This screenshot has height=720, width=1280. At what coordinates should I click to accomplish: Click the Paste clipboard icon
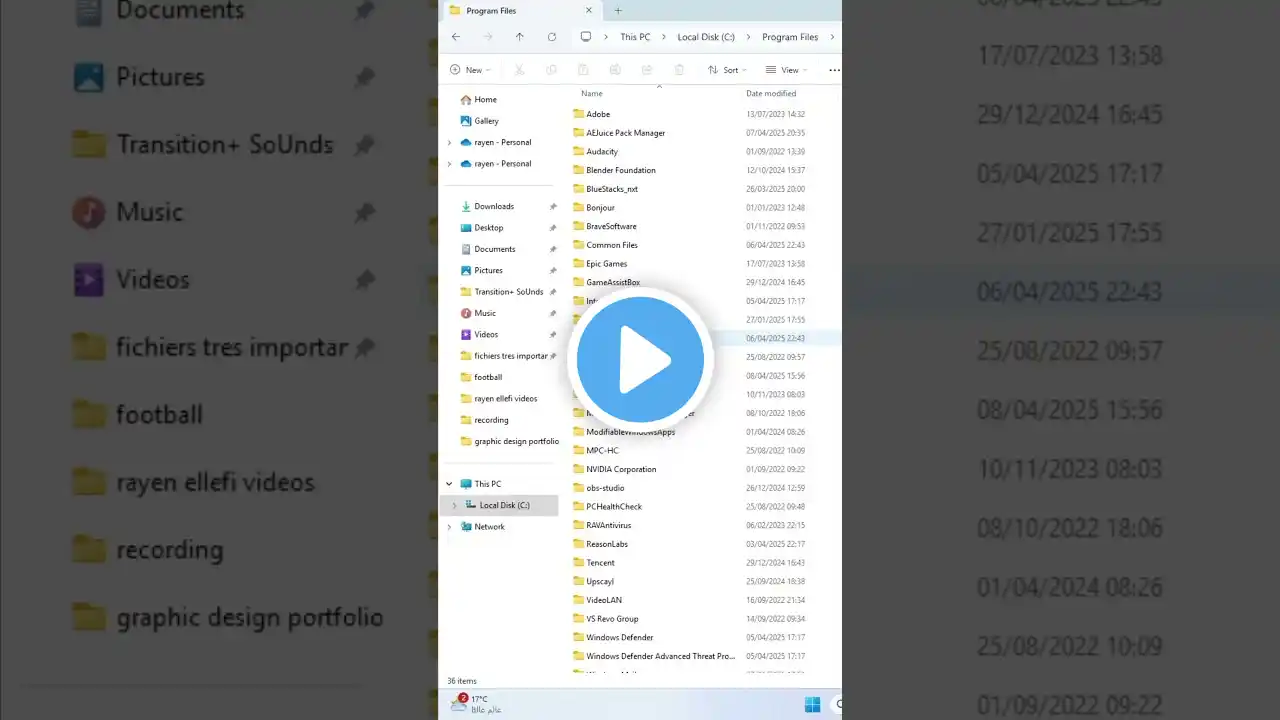point(583,70)
